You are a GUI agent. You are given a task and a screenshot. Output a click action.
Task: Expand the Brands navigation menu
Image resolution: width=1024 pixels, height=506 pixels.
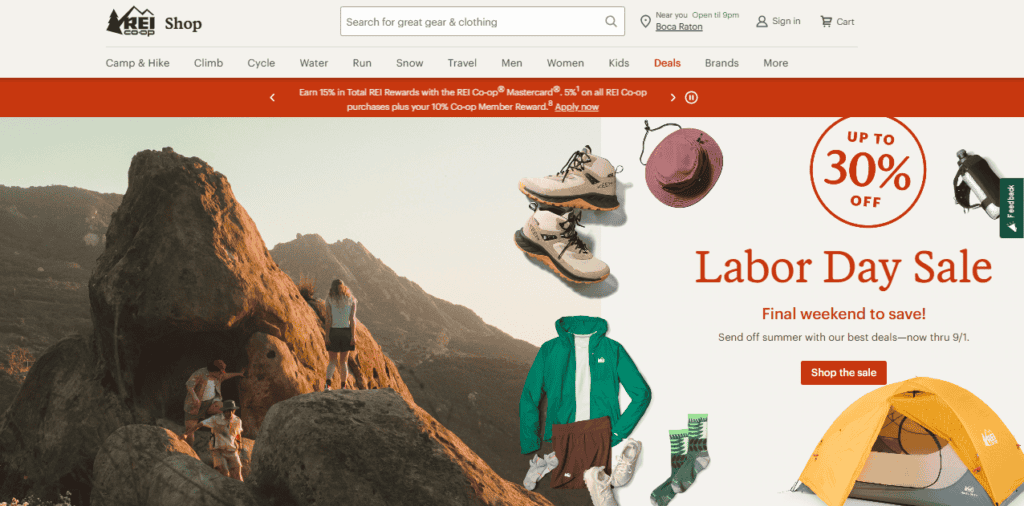click(722, 63)
